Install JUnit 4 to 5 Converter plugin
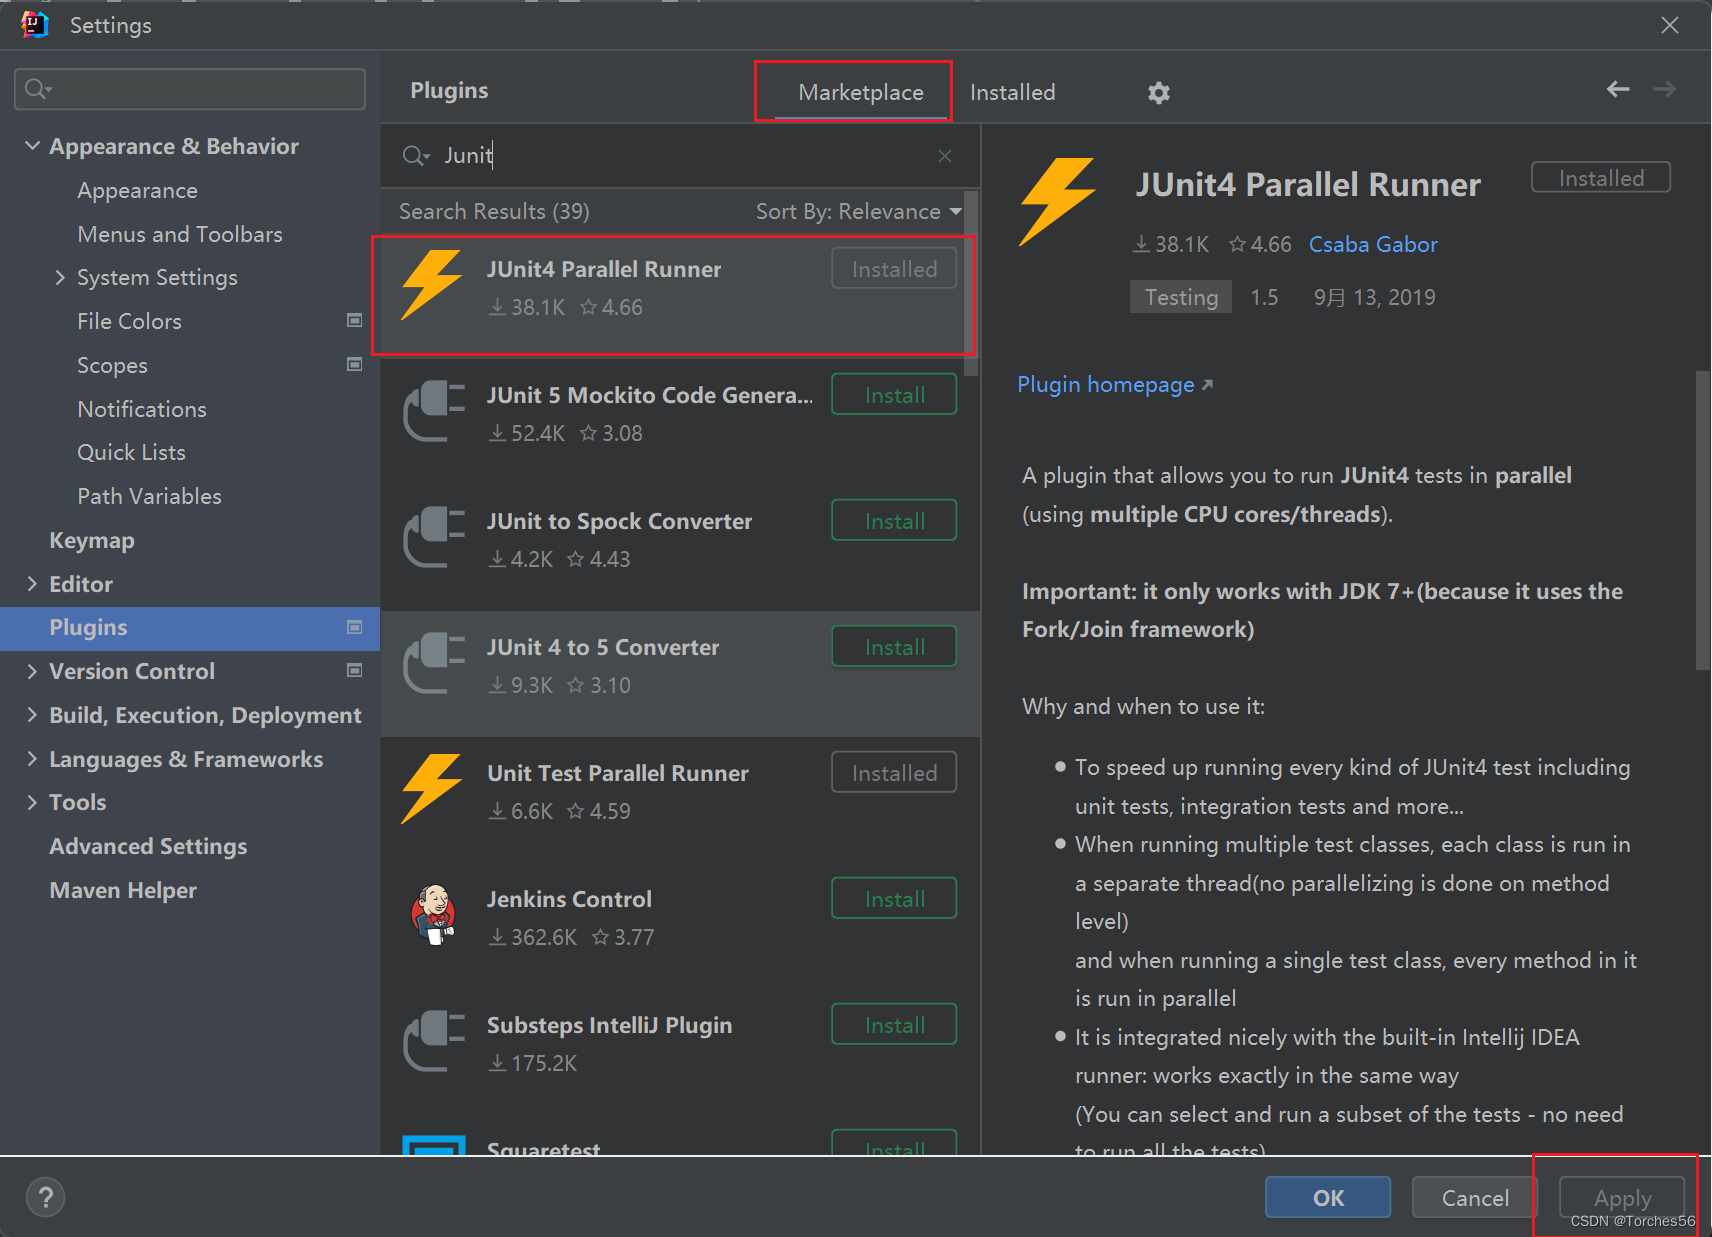Image resolution: width=1712 pixels, height=1237 pixels. tap(894, 647)
